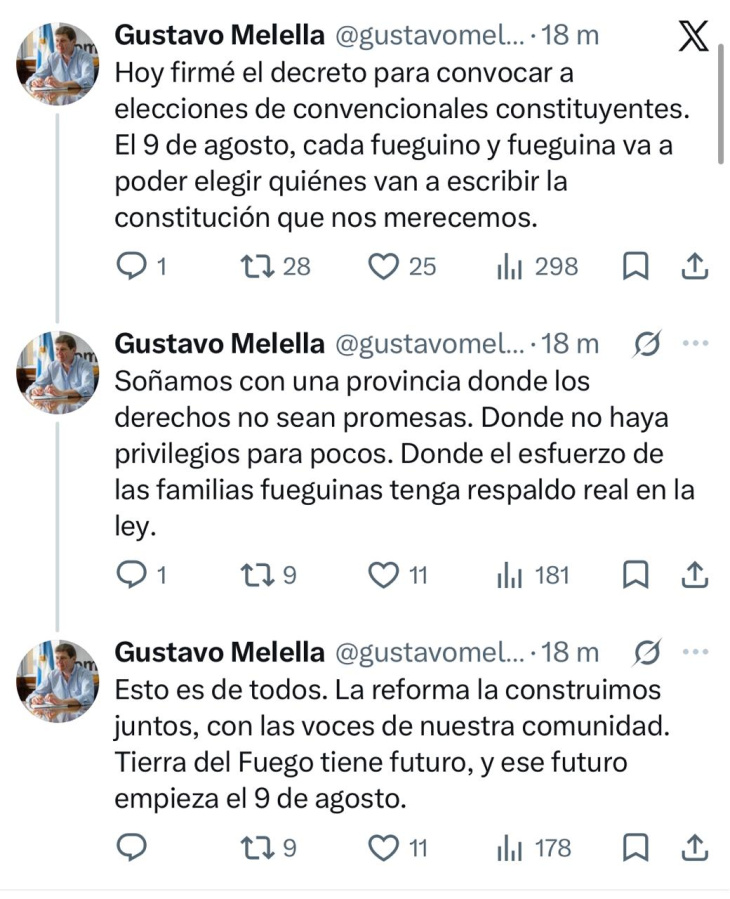
Task: View analytics showing 298 views
Action: (512, 266)
